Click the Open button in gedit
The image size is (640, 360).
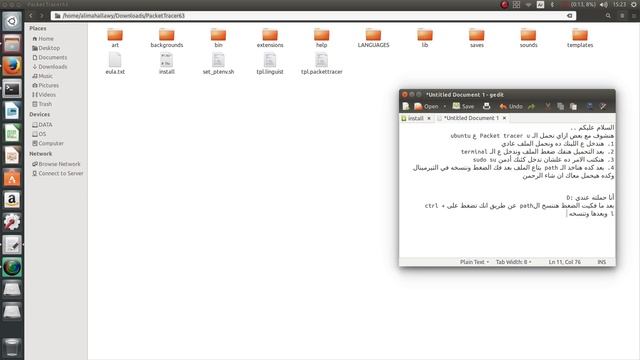coord(426,106)
